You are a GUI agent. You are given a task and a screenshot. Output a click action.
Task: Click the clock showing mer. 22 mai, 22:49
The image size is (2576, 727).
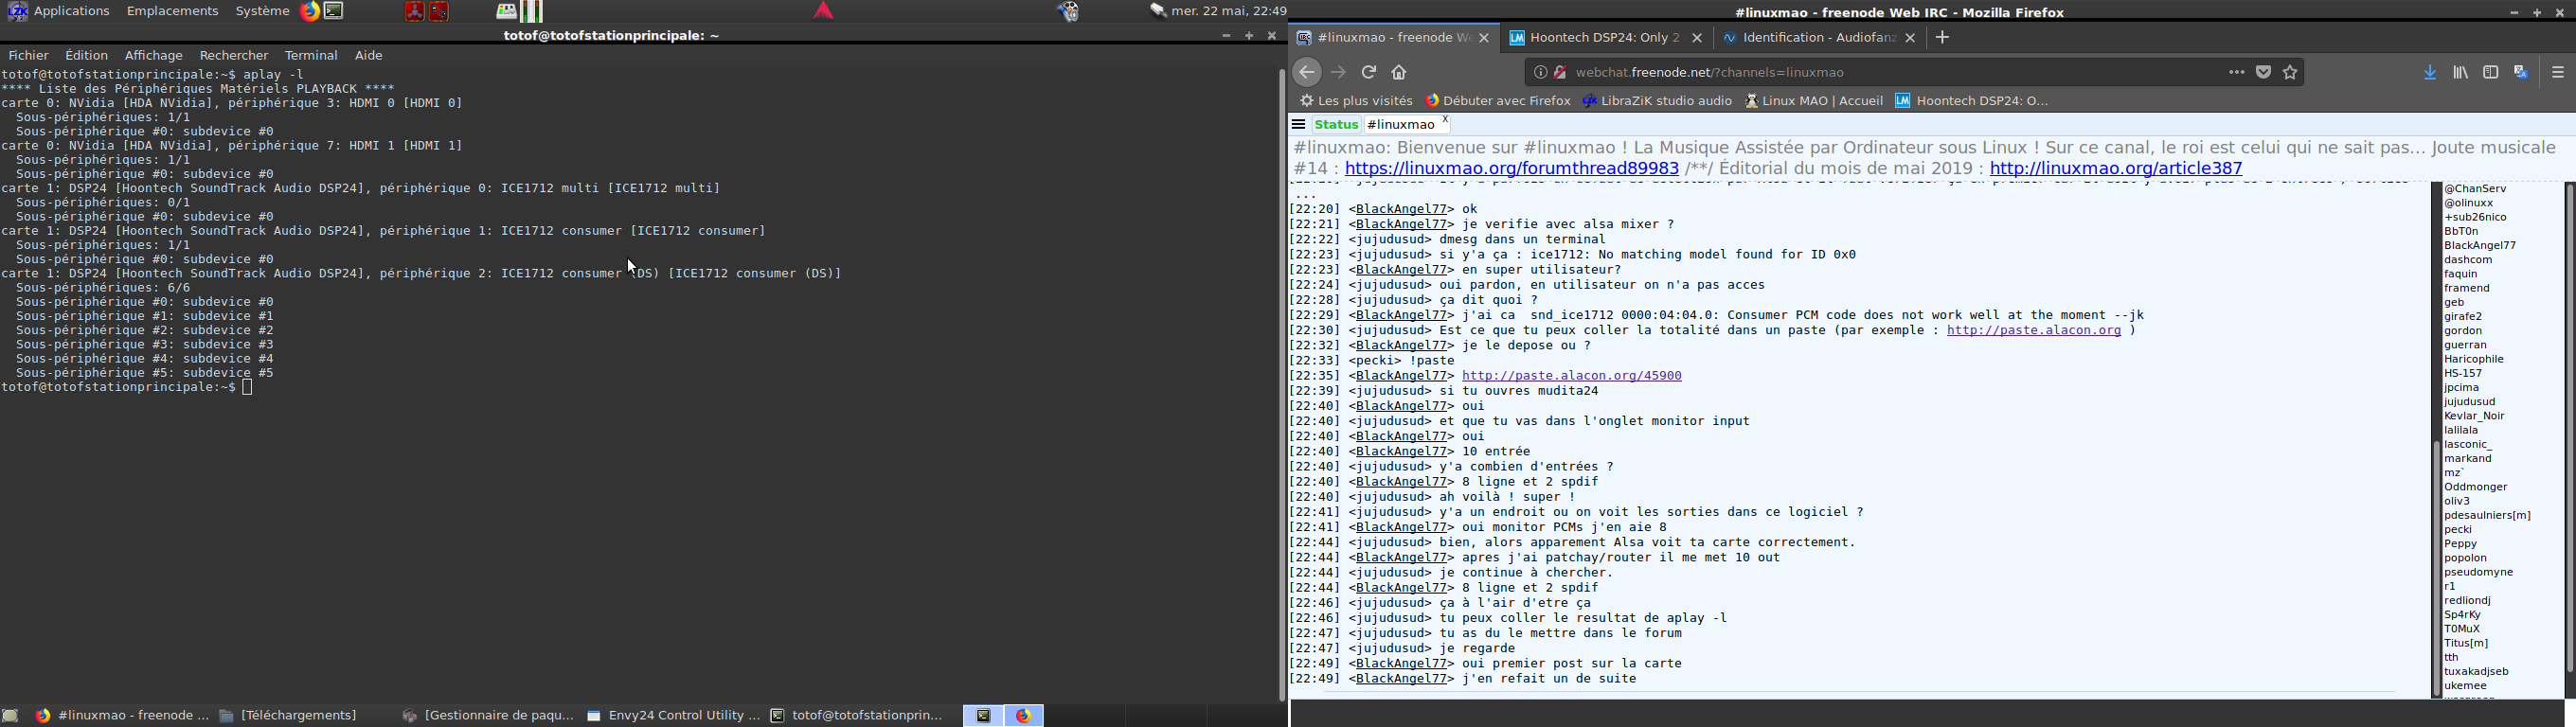(1230, 11)
